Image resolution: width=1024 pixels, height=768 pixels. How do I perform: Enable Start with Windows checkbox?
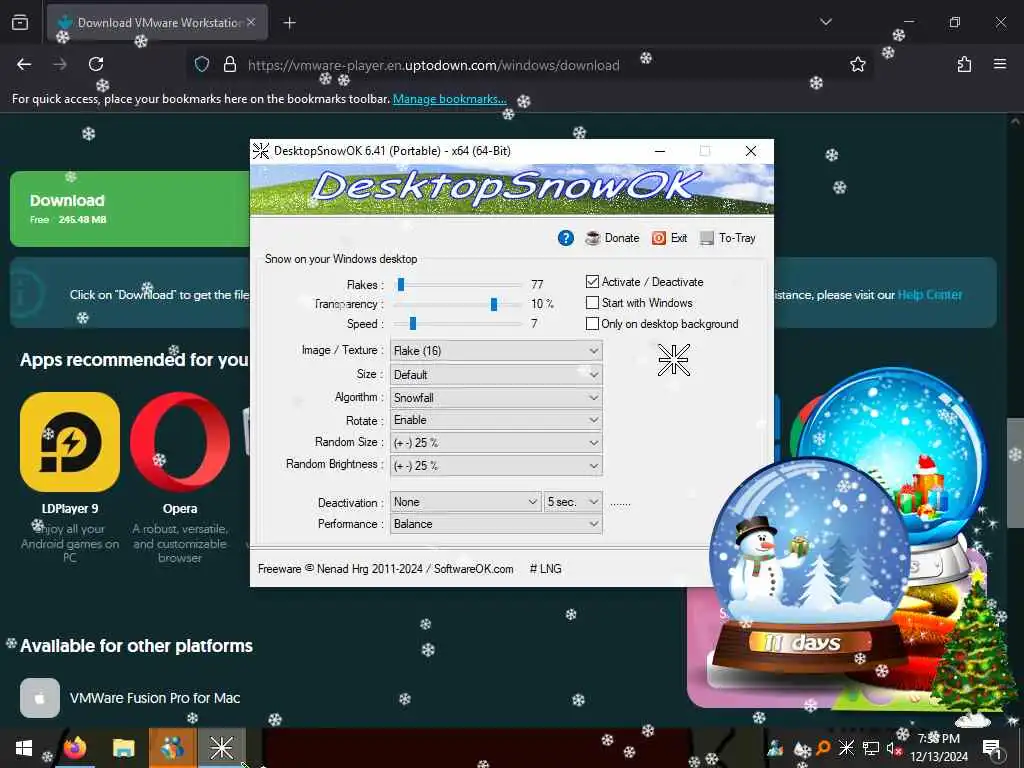click(592, 303)
